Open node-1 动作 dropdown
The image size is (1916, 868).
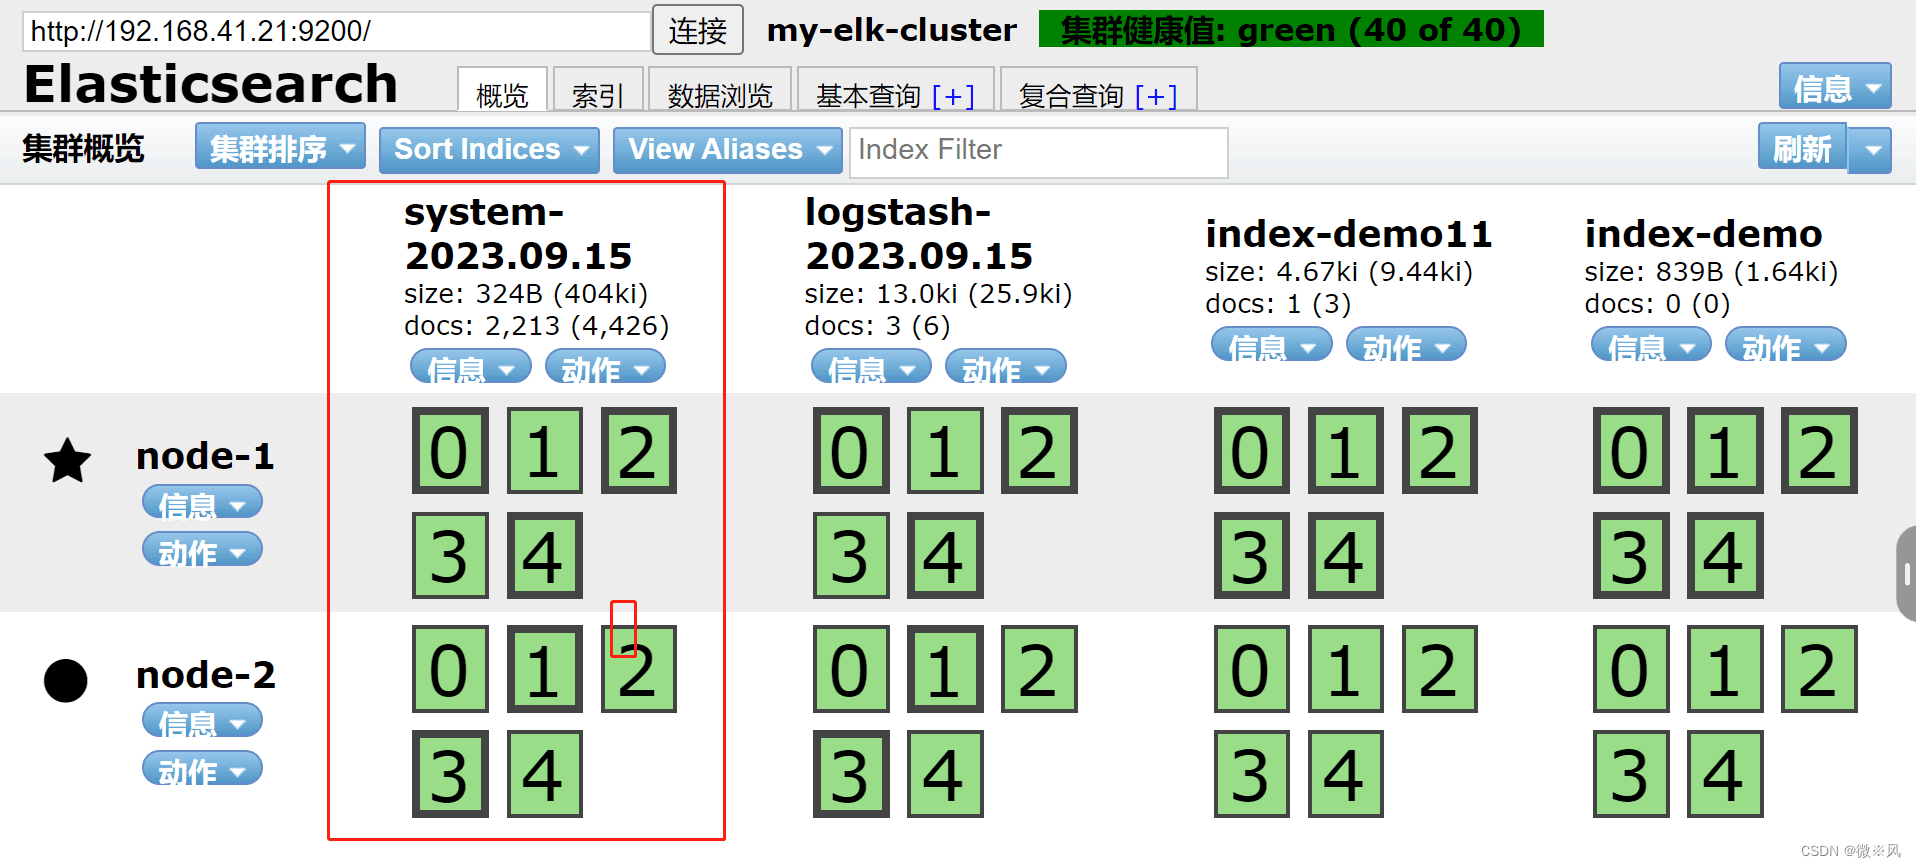pyautogui.click(x=203, y=550)
